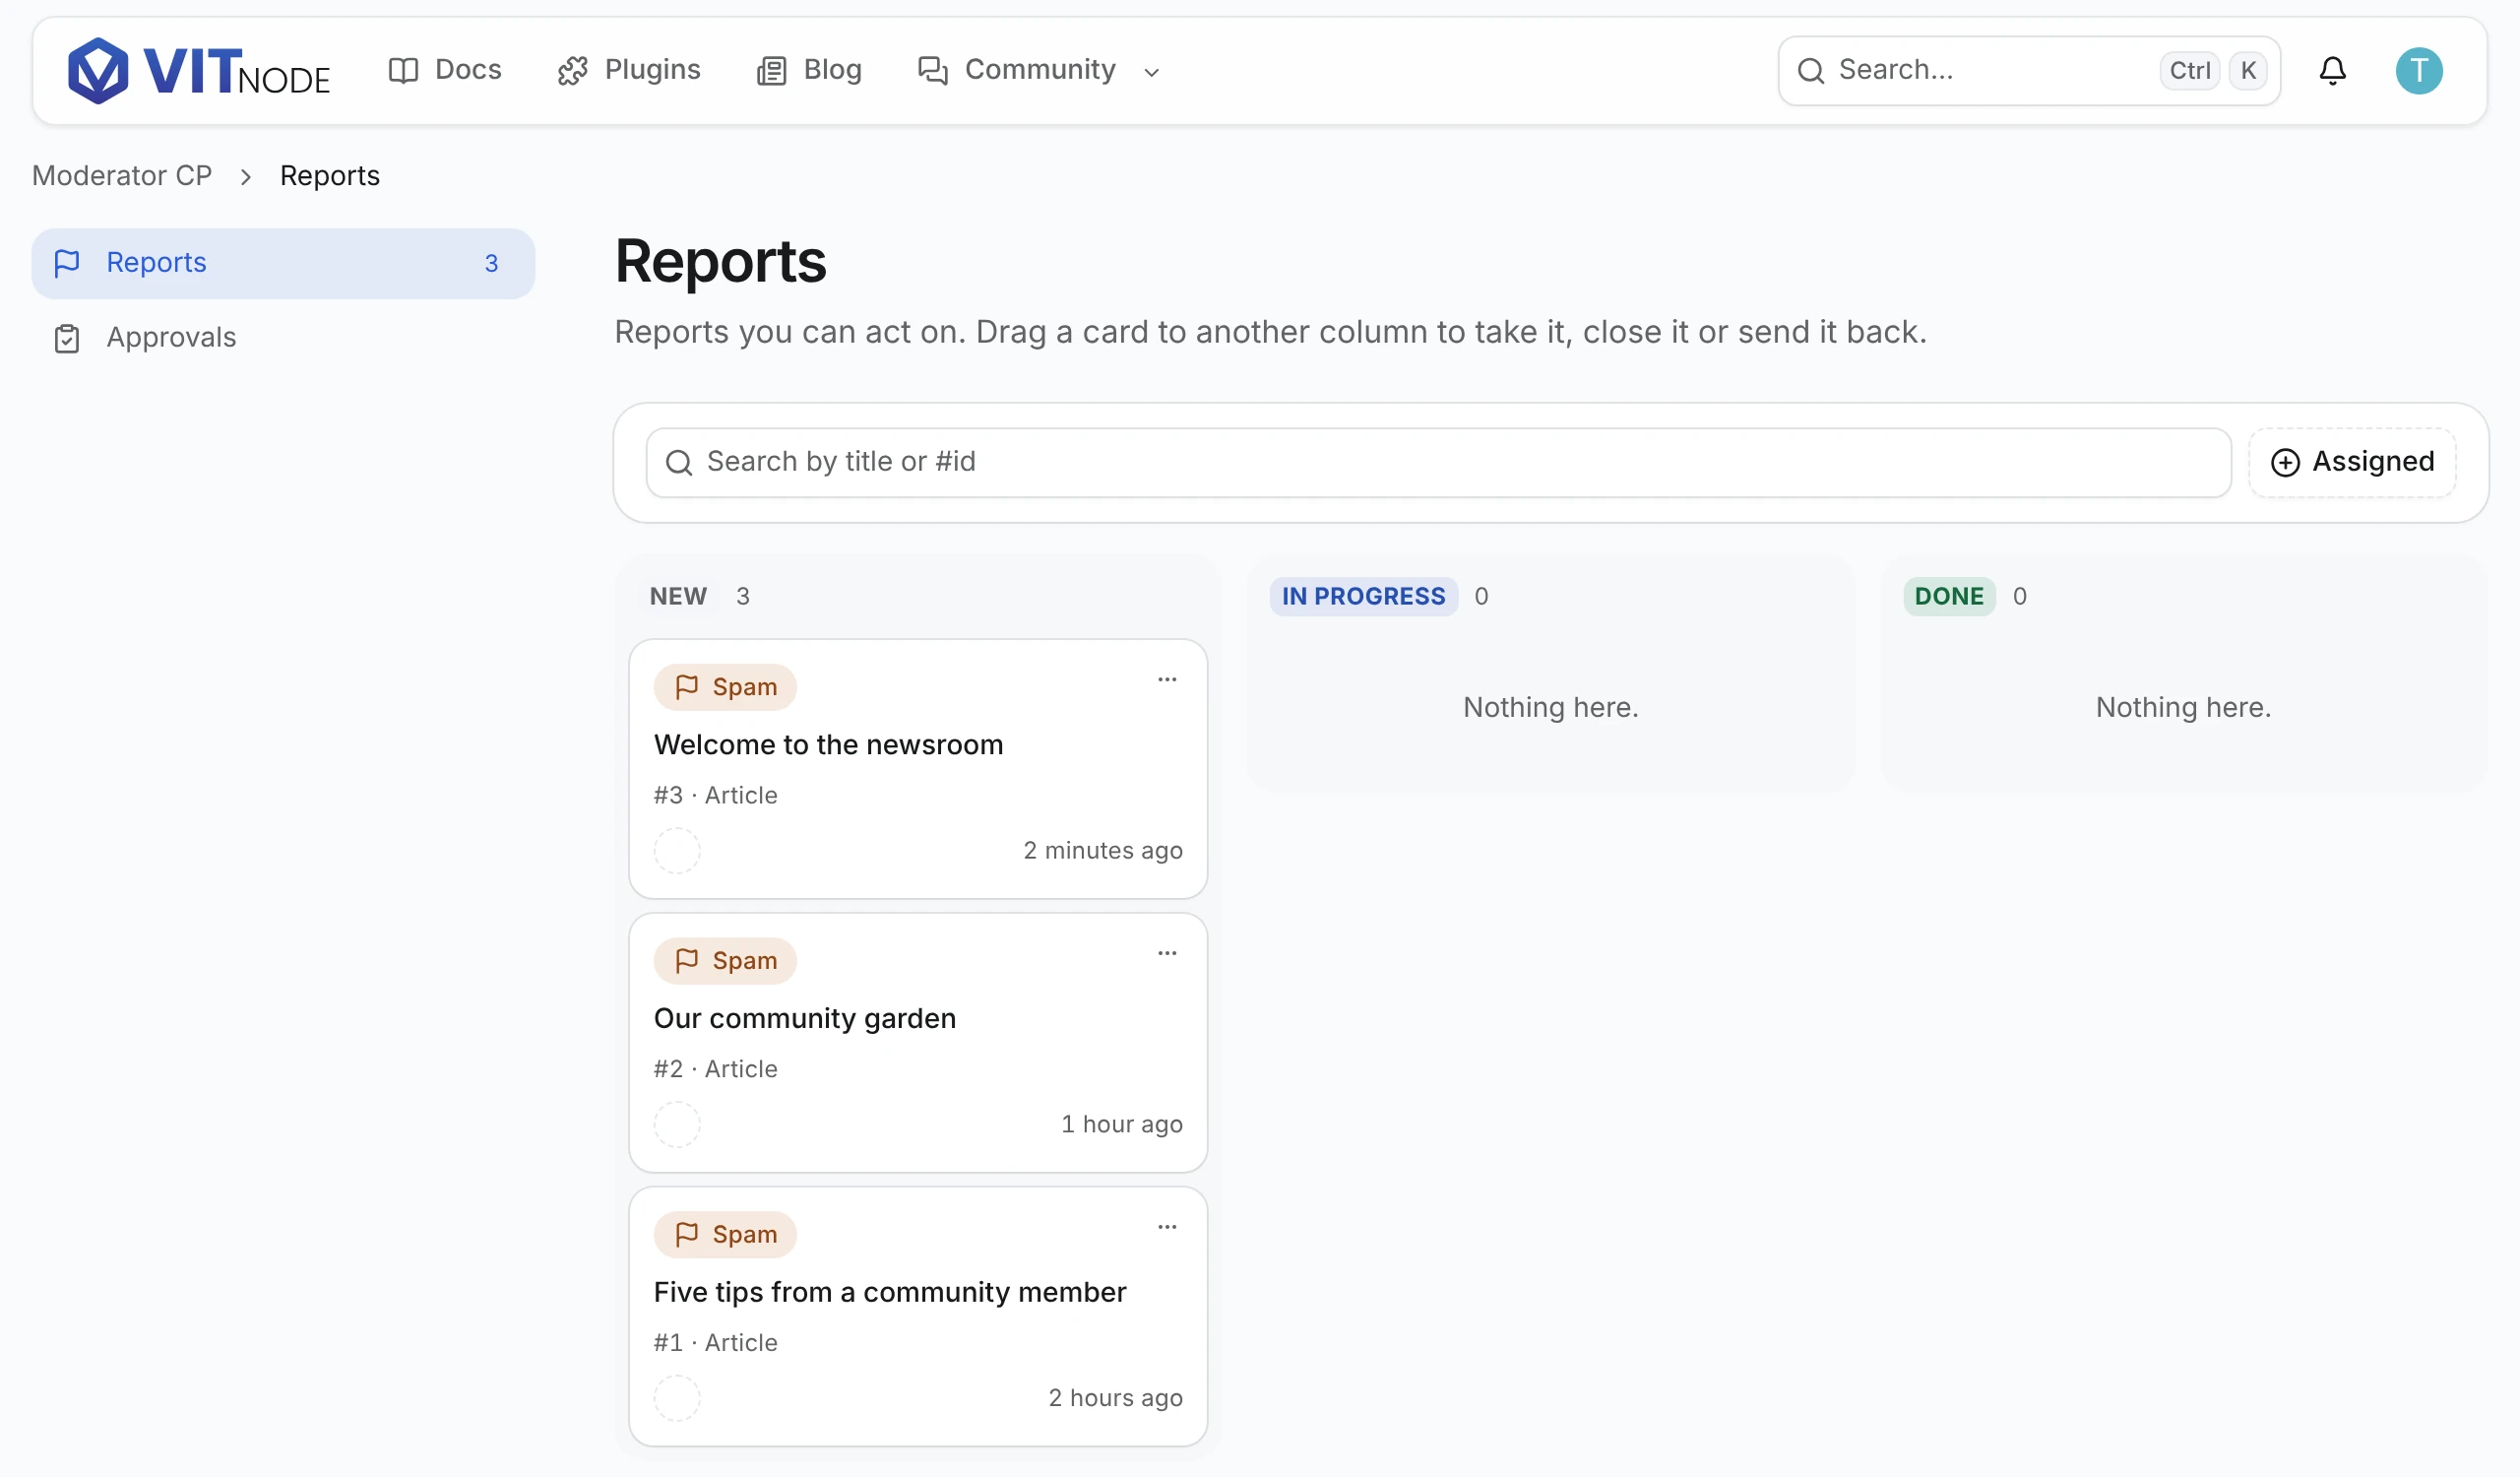Viewport: 2520px width, 1477px height.
Task: Click the Reports count badge 3
Action: pyautogui.click(x=491, y=264)
